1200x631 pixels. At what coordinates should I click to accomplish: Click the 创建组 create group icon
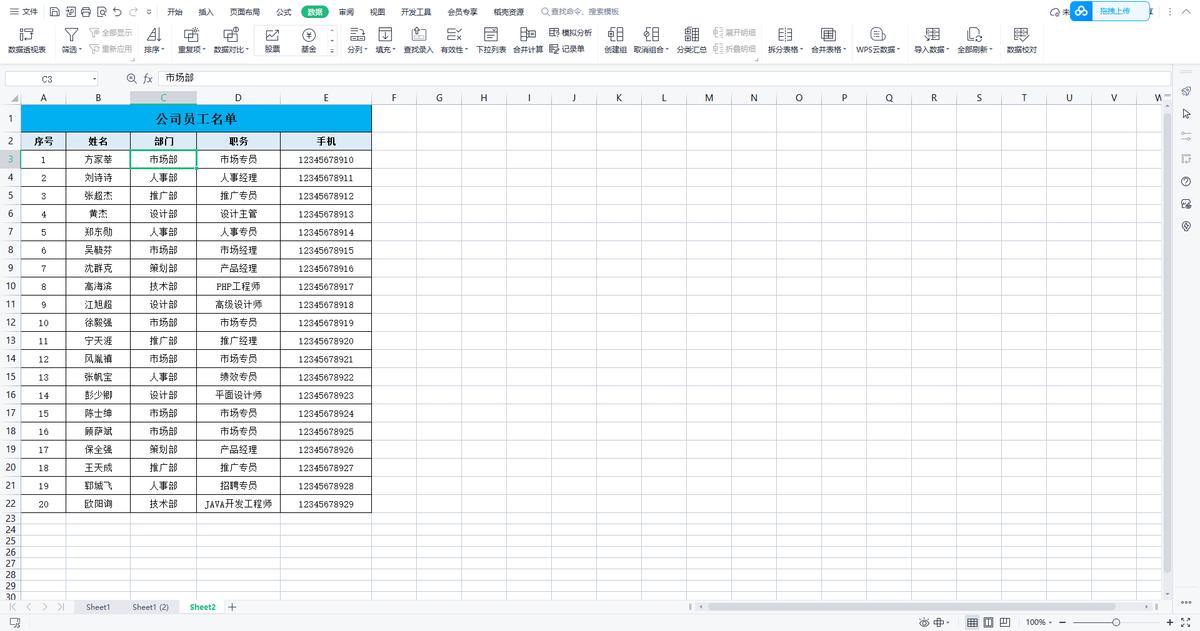615,40
